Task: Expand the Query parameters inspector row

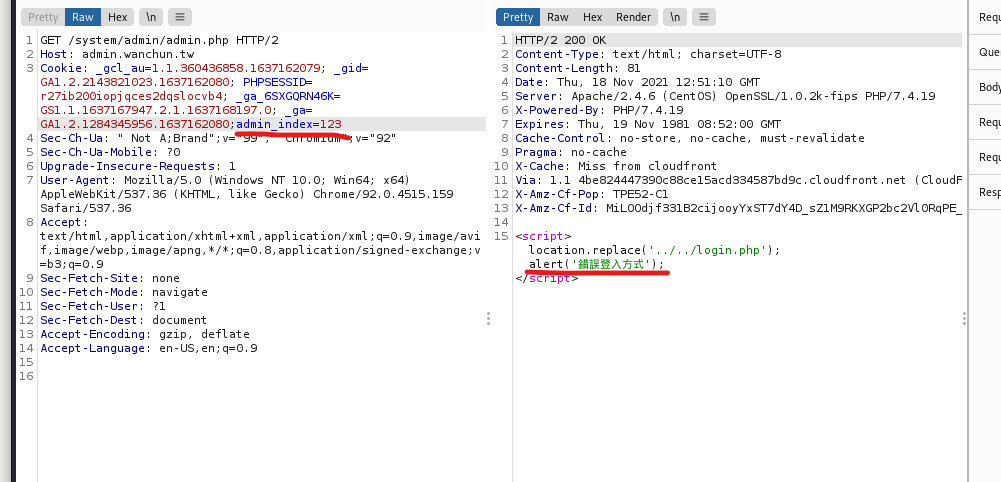Action: click(x=985, y=52)
